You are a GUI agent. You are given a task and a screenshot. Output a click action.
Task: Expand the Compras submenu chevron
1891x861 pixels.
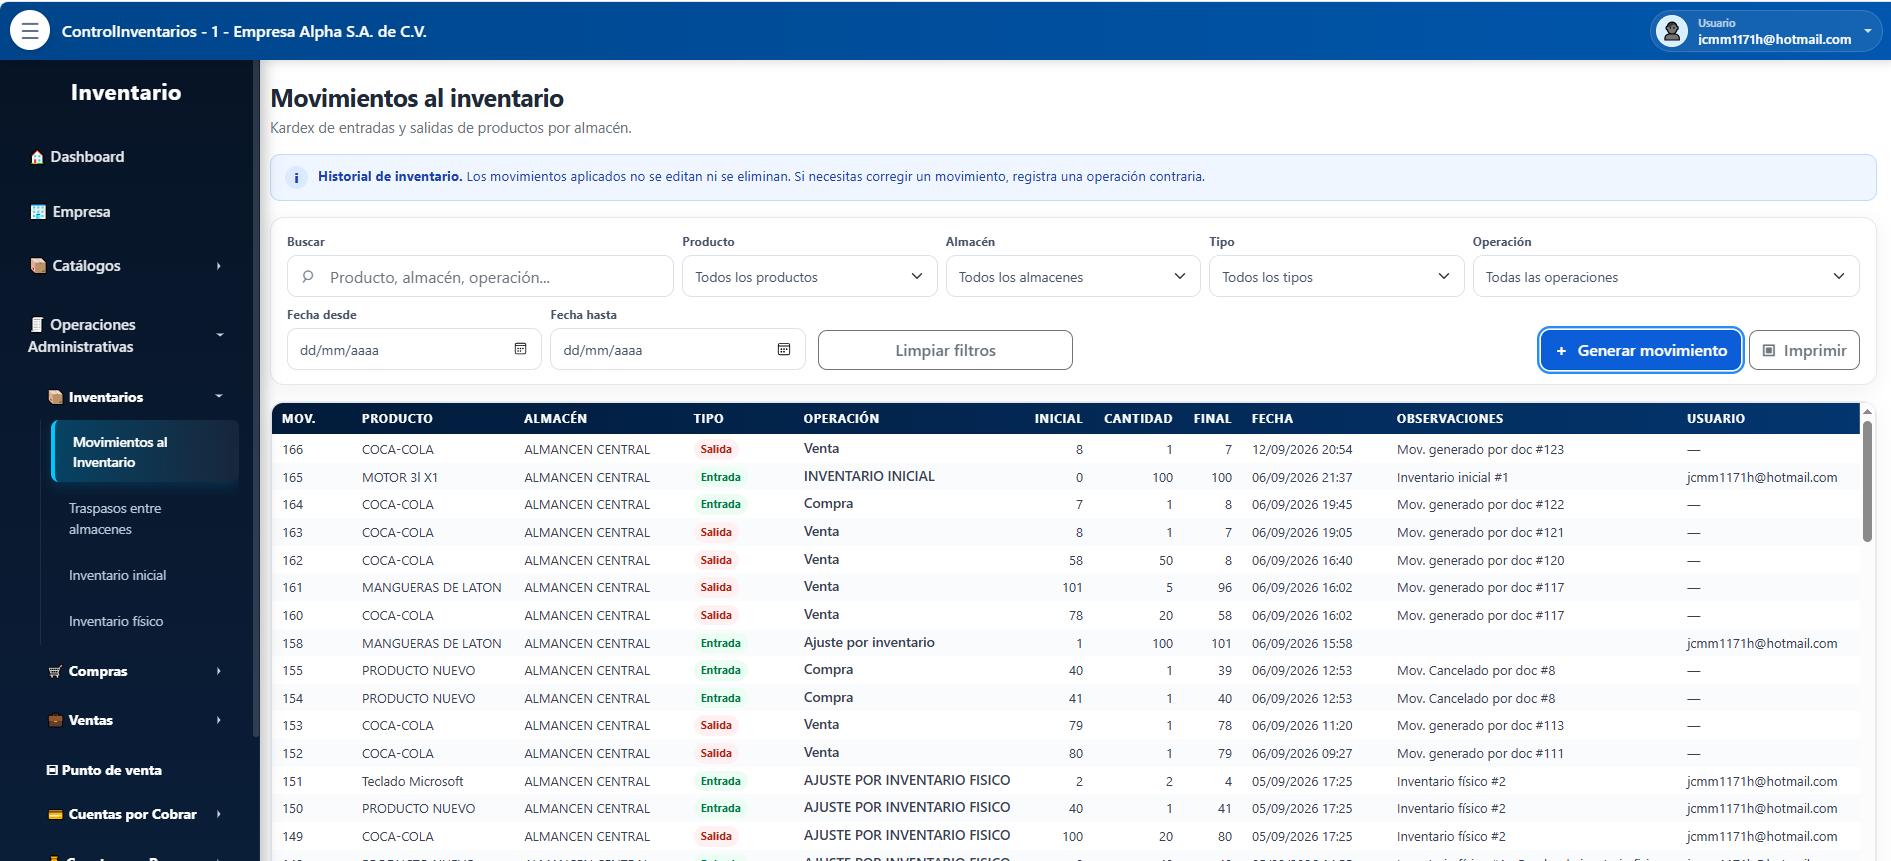(x=218, y=671)
